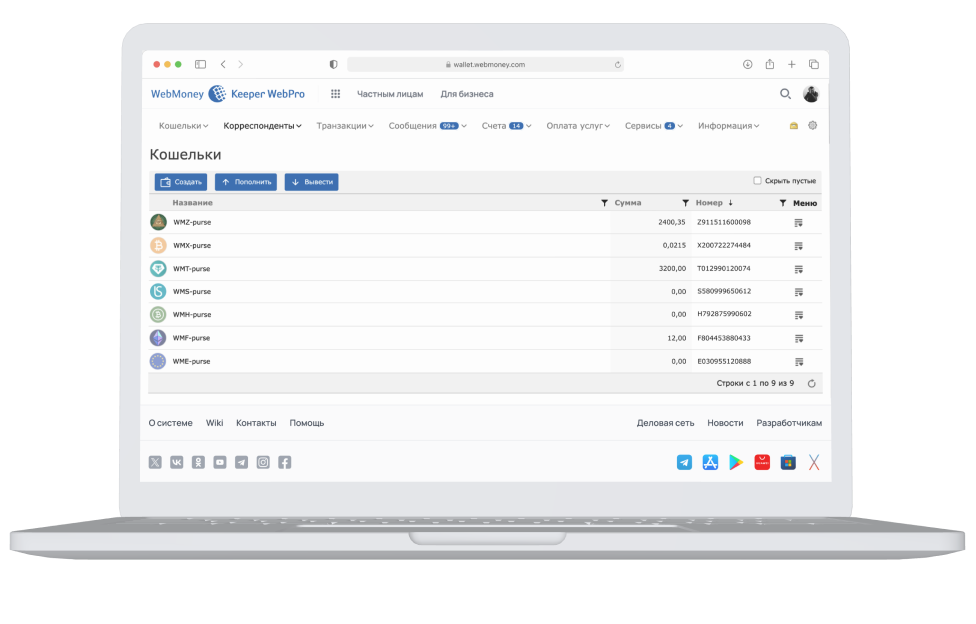This screenshot has height=624, width=976.
Task: Expand the Оплата услуг dropdown
Action: tap(578, 126)
